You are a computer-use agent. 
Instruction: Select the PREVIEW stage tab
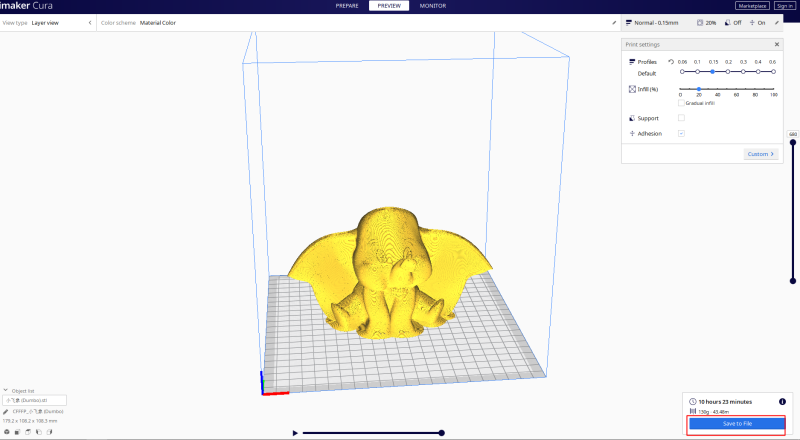[389, 6]
